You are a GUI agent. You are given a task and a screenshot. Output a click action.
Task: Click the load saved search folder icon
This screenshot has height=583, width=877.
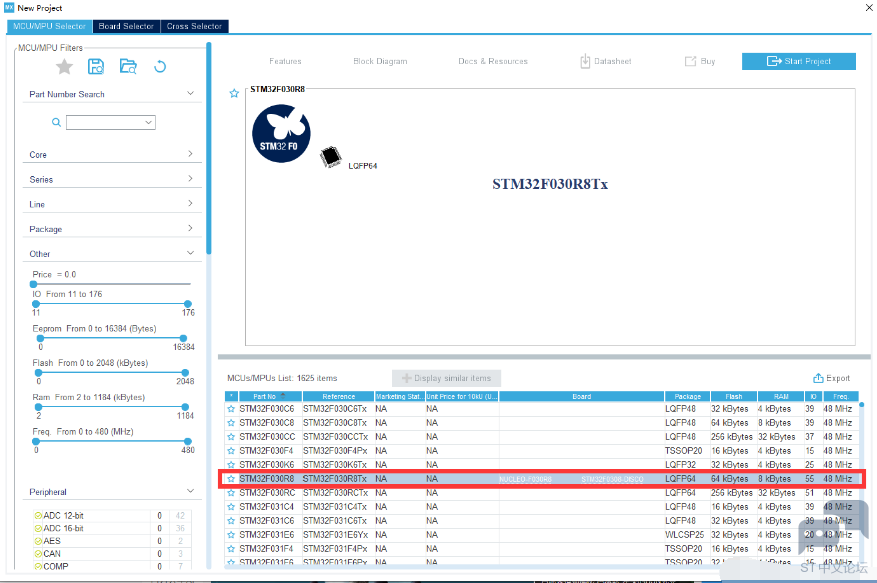(128, 67)
